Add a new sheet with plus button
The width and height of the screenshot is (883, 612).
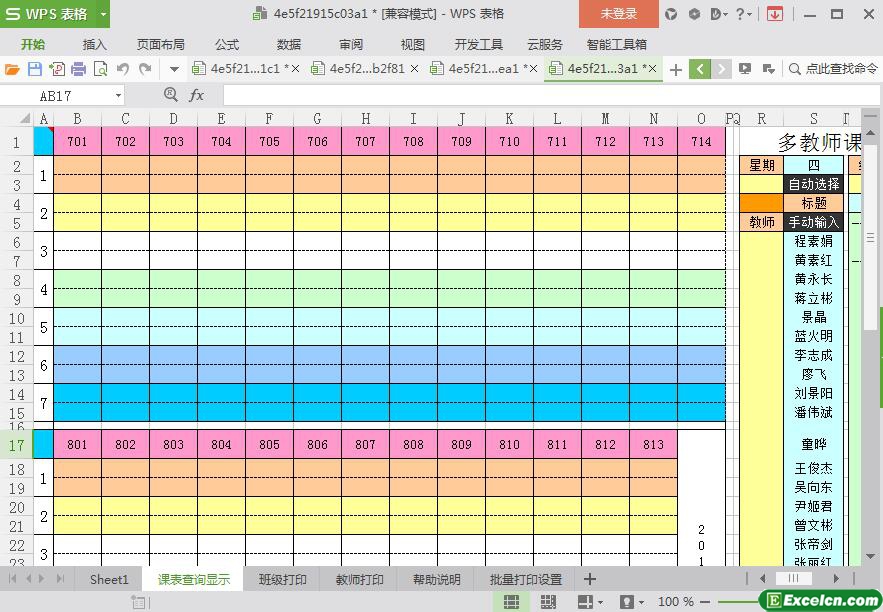(x=589, y=579)
